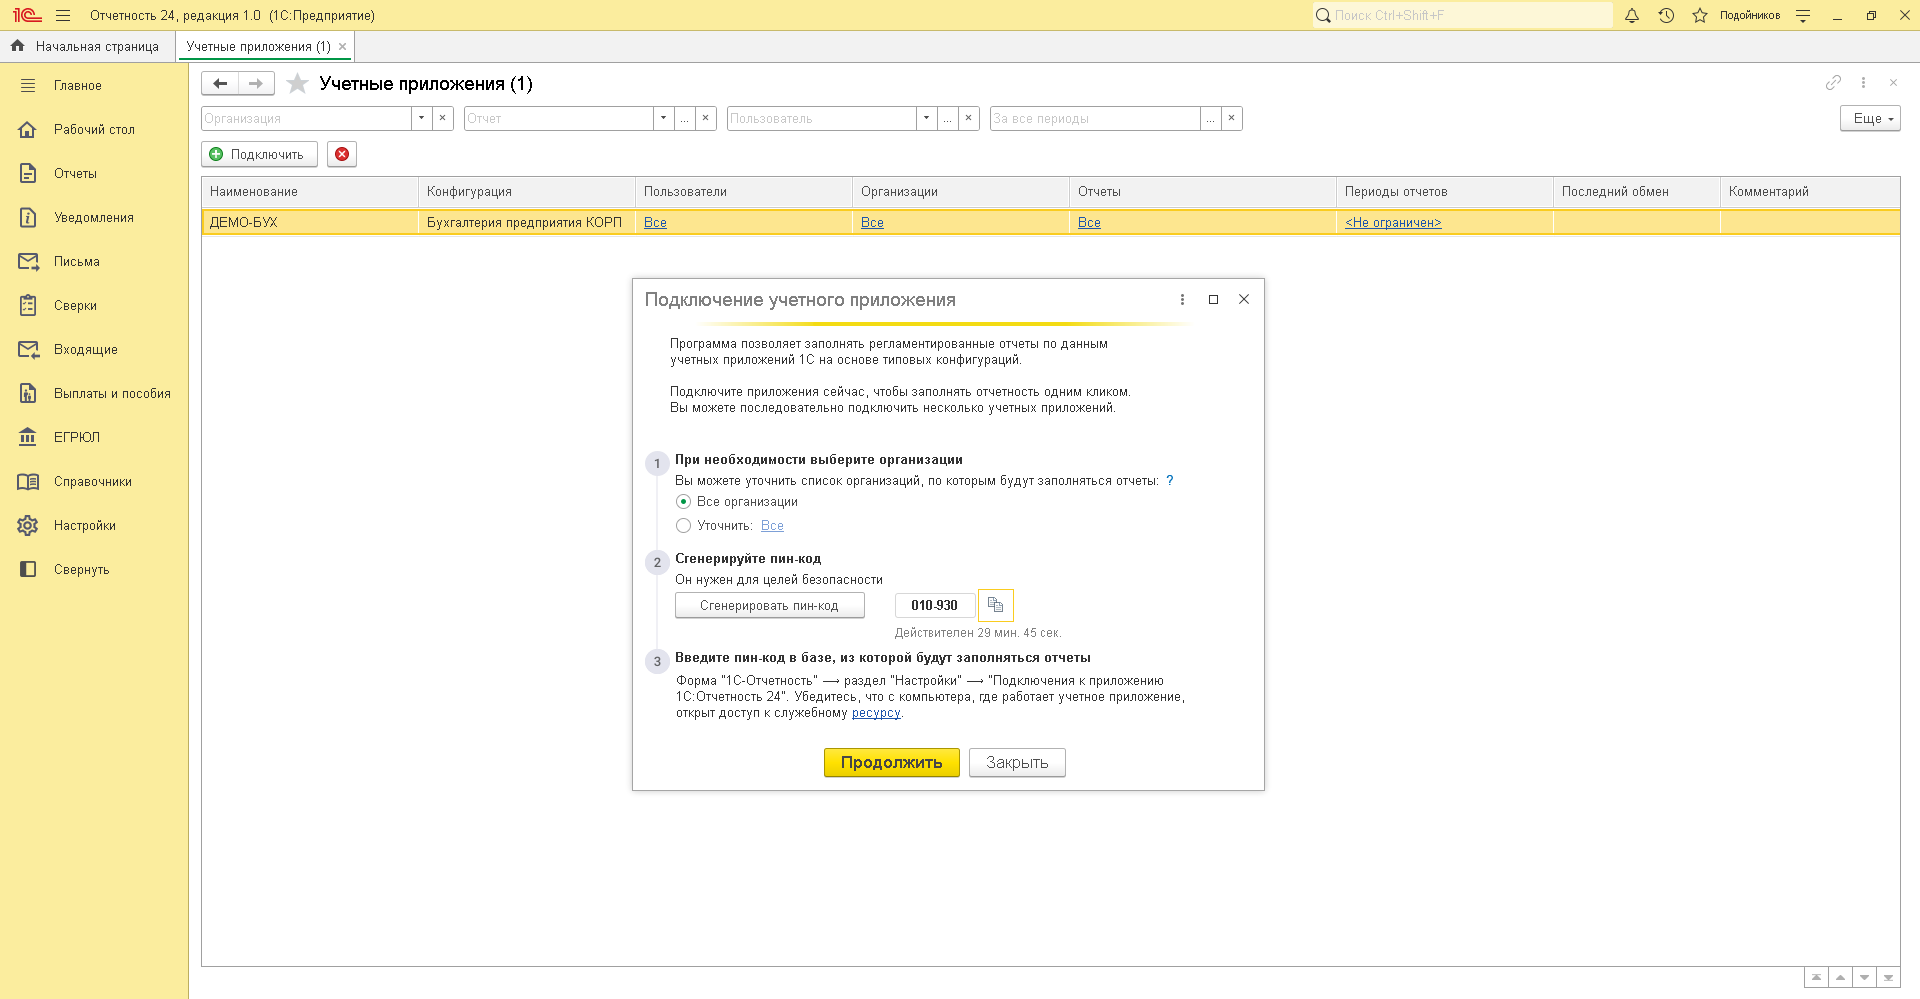Open Все link in Организации column
The height and width of the screenshot is (999, 1920).
pos(872,223)
